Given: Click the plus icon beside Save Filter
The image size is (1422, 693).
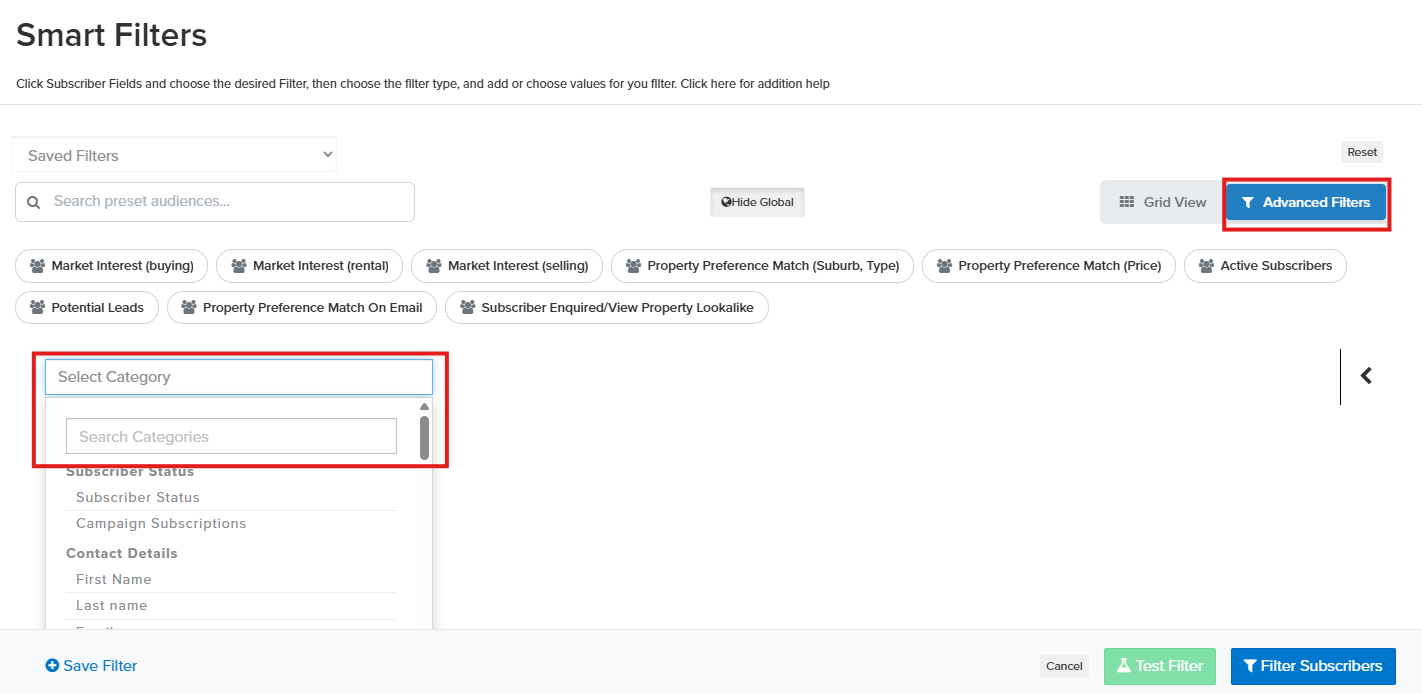Looking at the screenshot, I should tap(52, 666).
